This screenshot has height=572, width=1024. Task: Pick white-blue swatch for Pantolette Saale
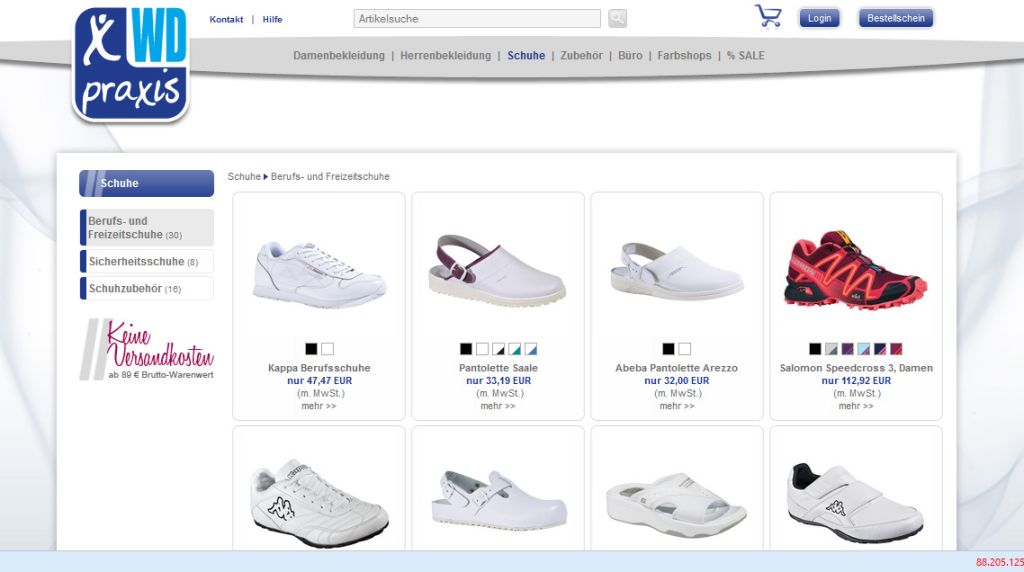coord(531,349)
